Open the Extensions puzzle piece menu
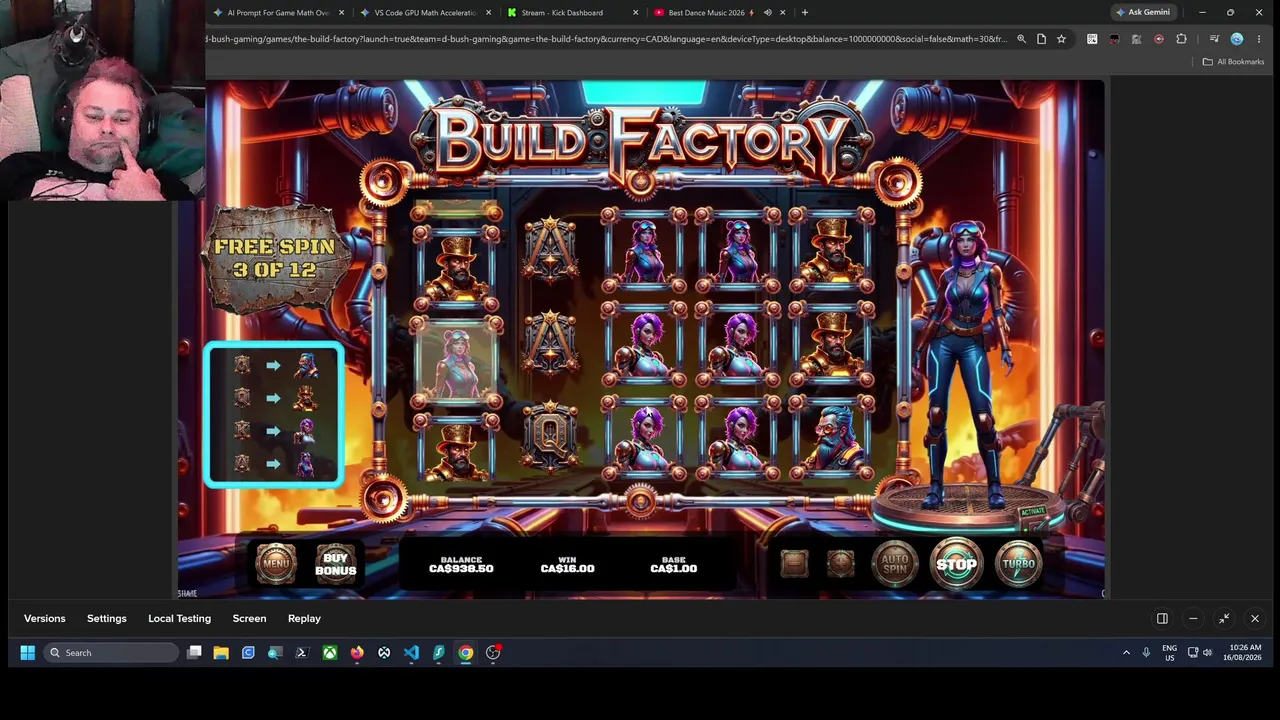The width and height of the screenshot is (1280, 720). pyautogui.click(x=1181, y=39)
